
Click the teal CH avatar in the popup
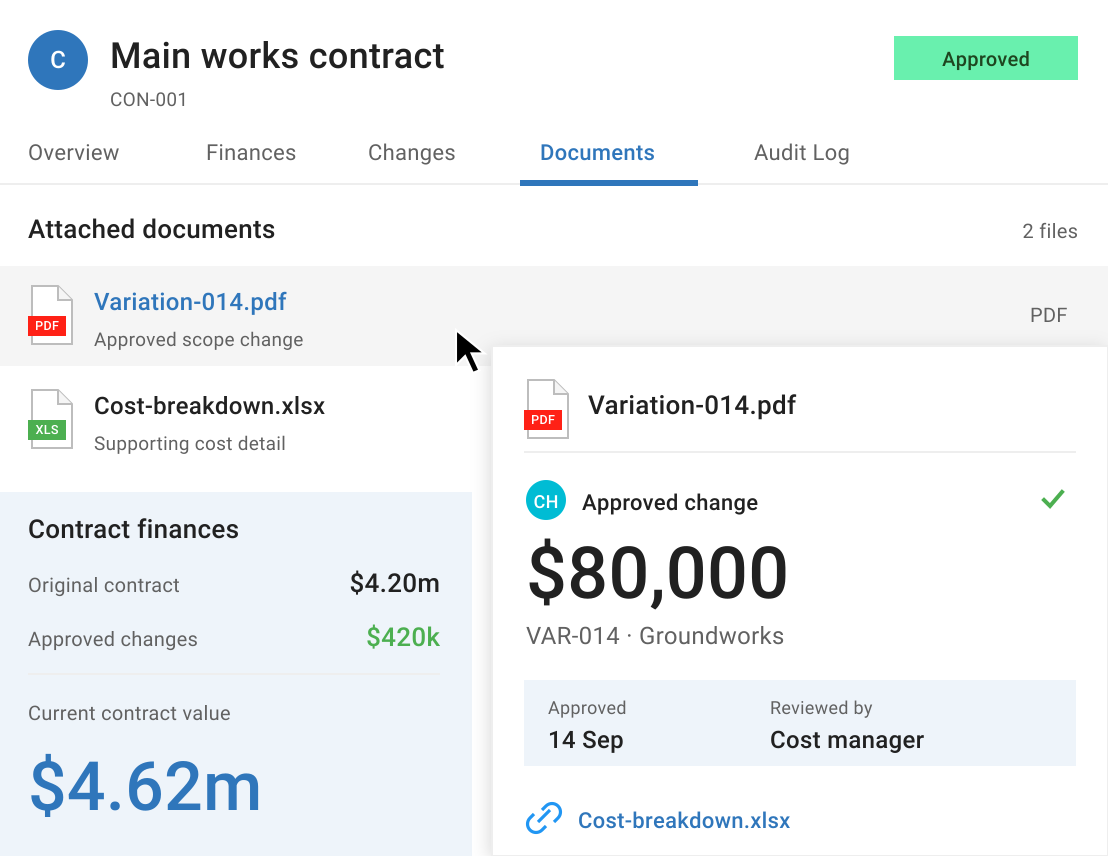coord(546,500)
